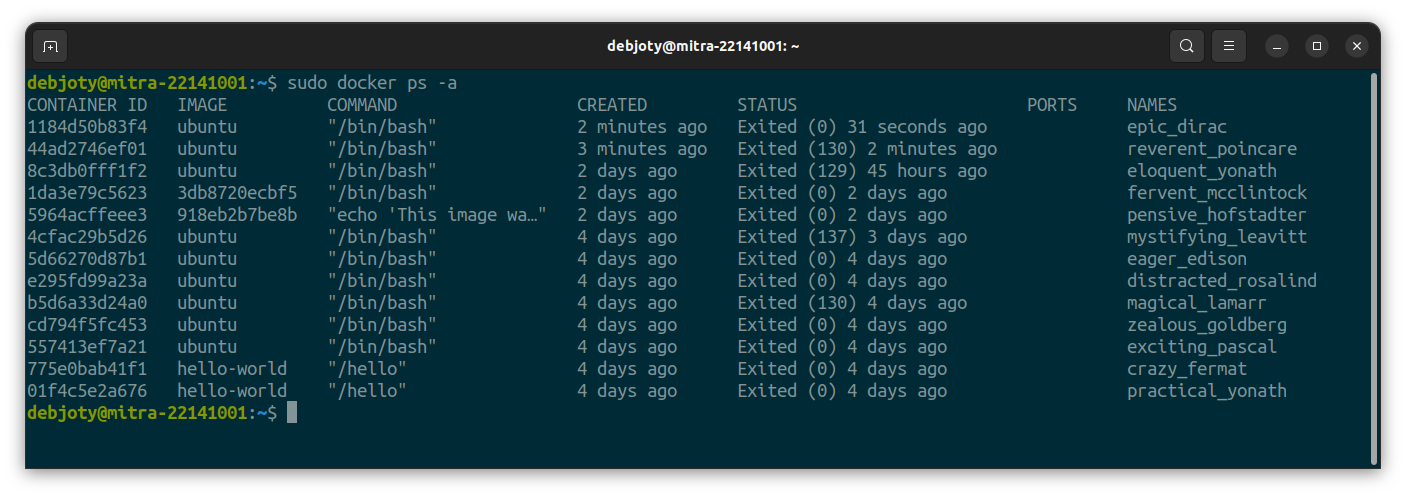
Task: Click container name eager_edison
Action: 1187,259
